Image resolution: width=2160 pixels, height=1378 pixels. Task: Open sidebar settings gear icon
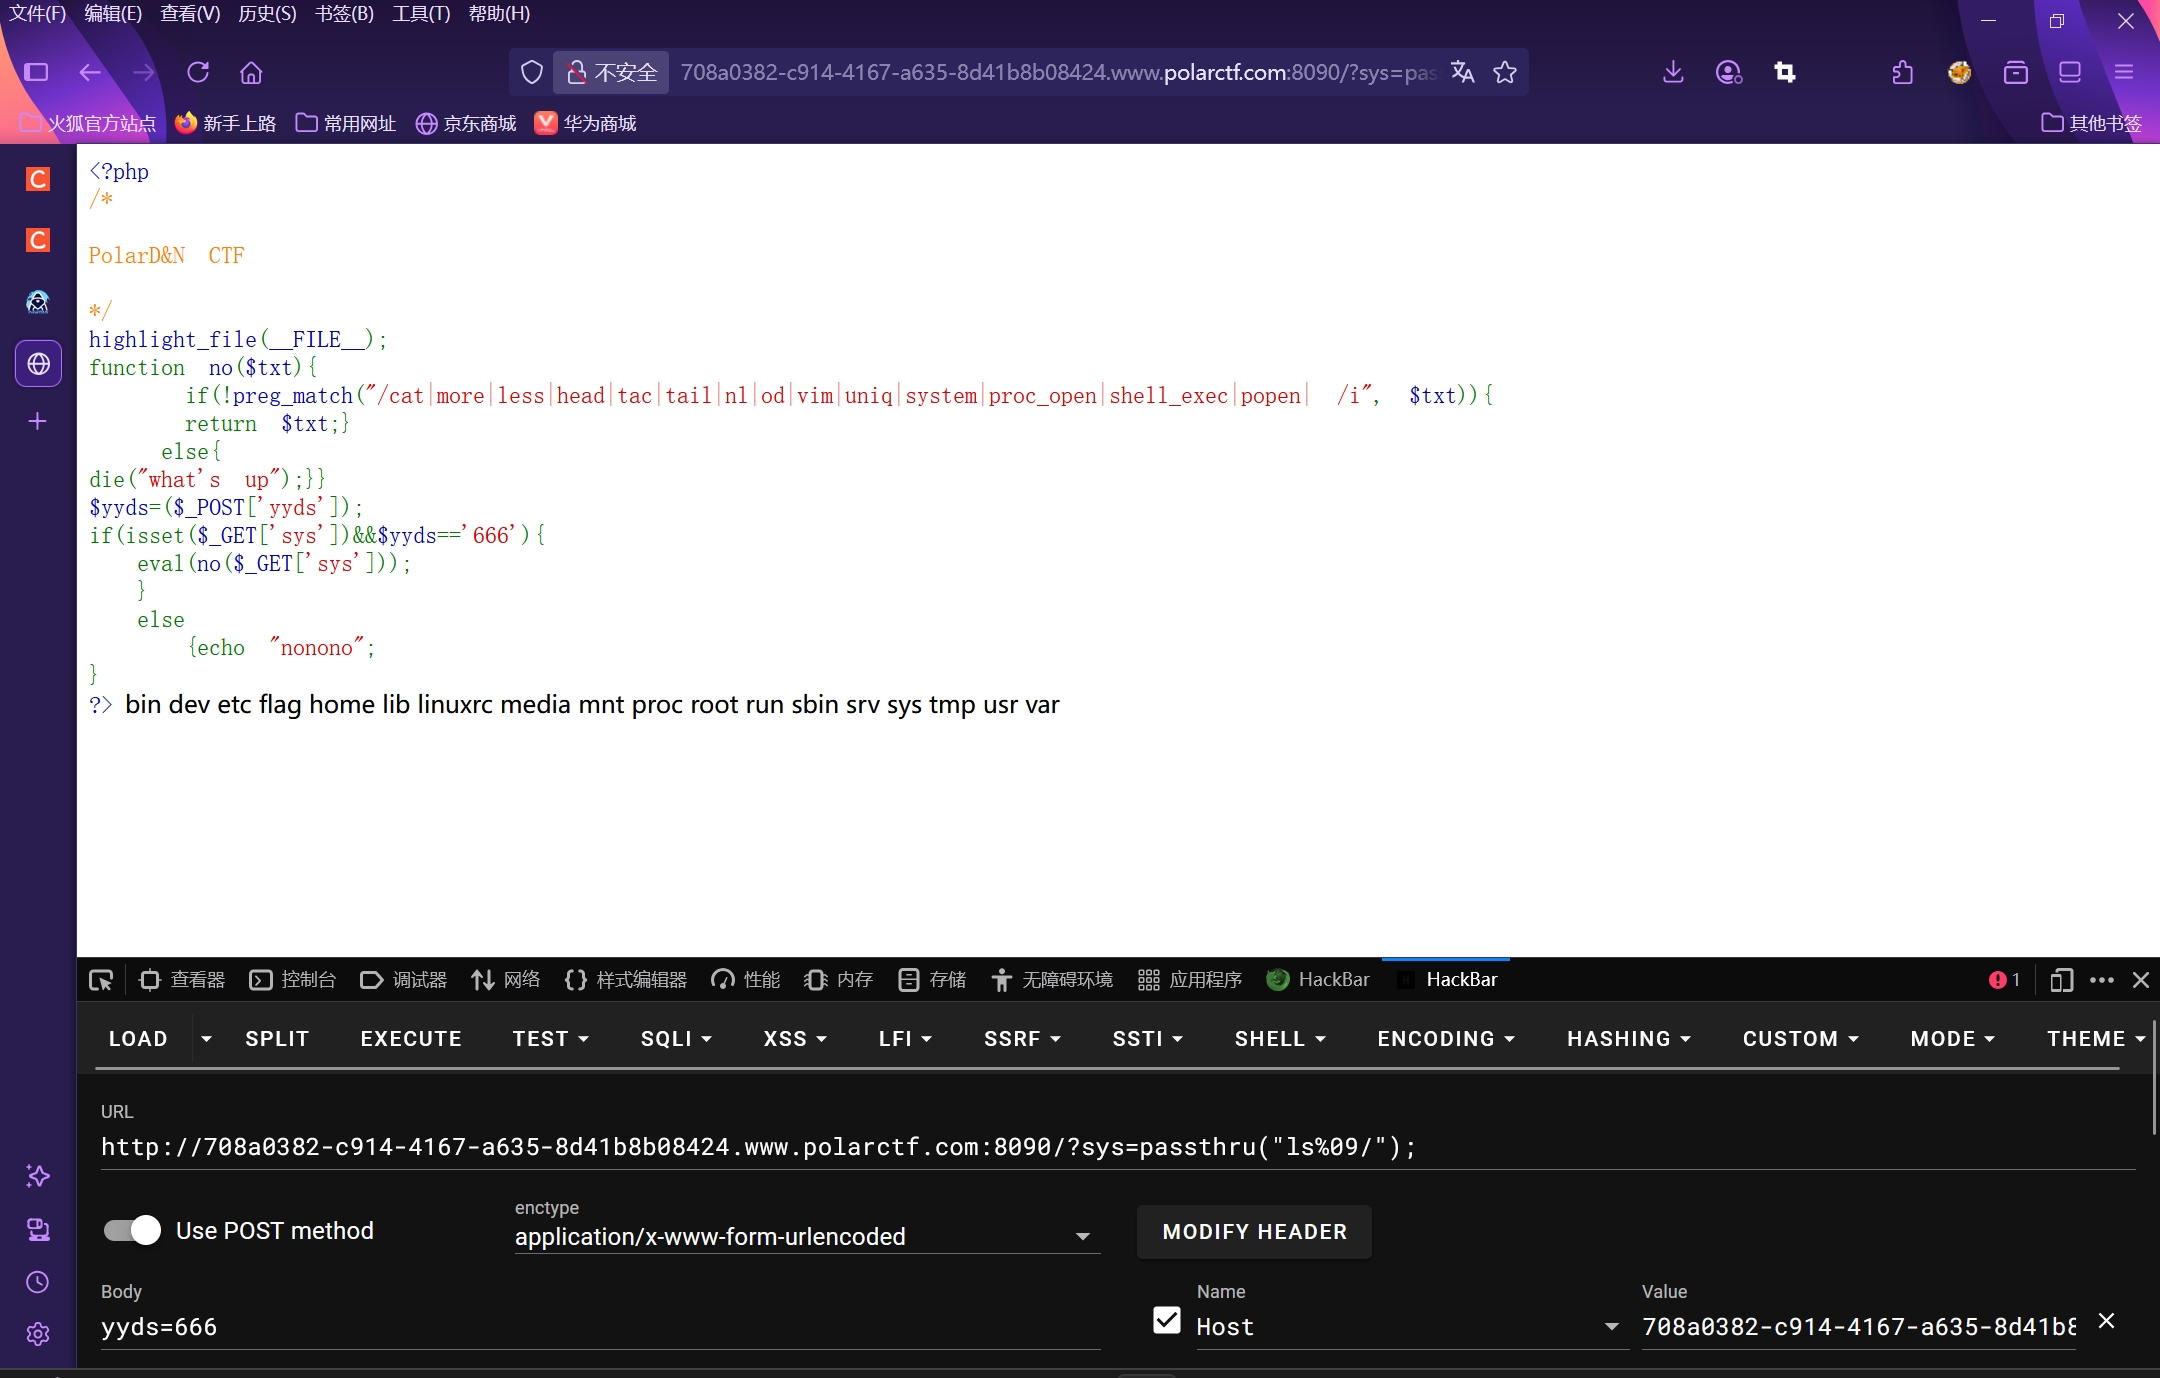(x=37, y=1334)
